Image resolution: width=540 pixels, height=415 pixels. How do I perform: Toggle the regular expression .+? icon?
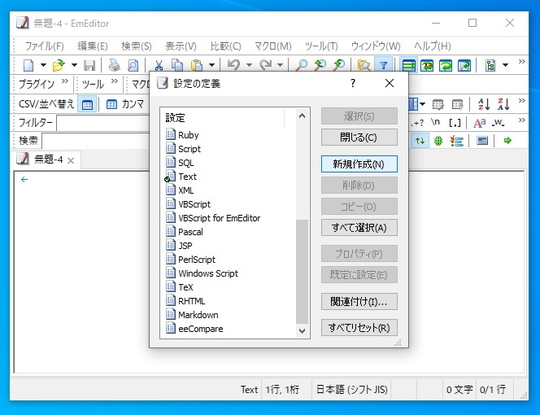[x=417, y=123]
